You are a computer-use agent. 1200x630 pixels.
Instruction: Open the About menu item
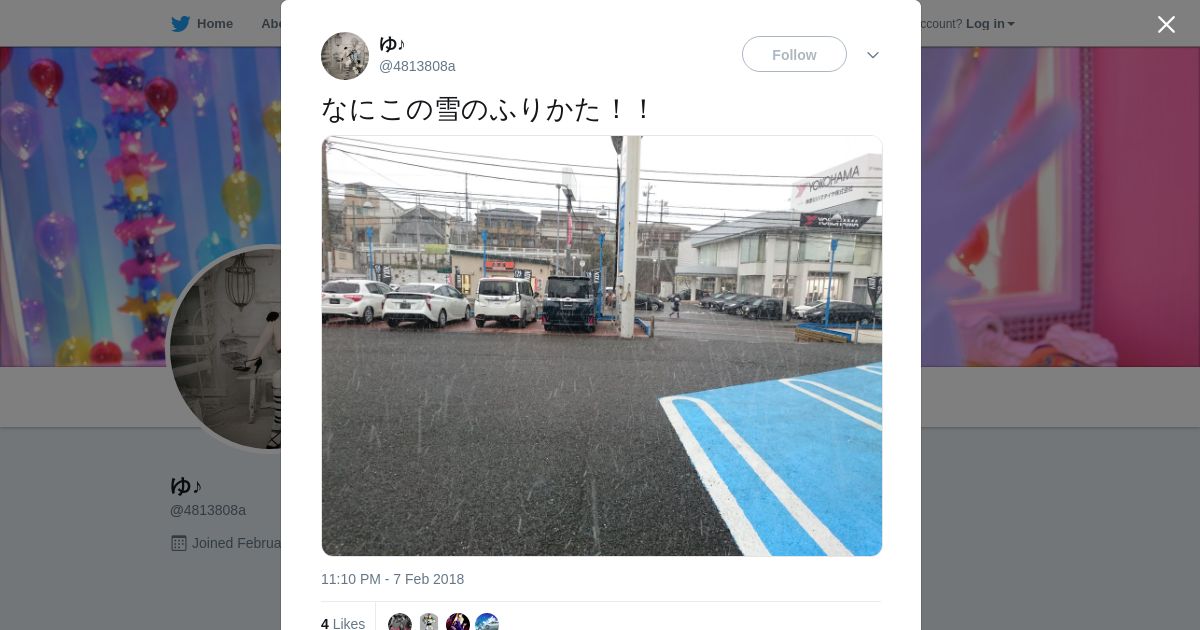click(x=271, y=24)
